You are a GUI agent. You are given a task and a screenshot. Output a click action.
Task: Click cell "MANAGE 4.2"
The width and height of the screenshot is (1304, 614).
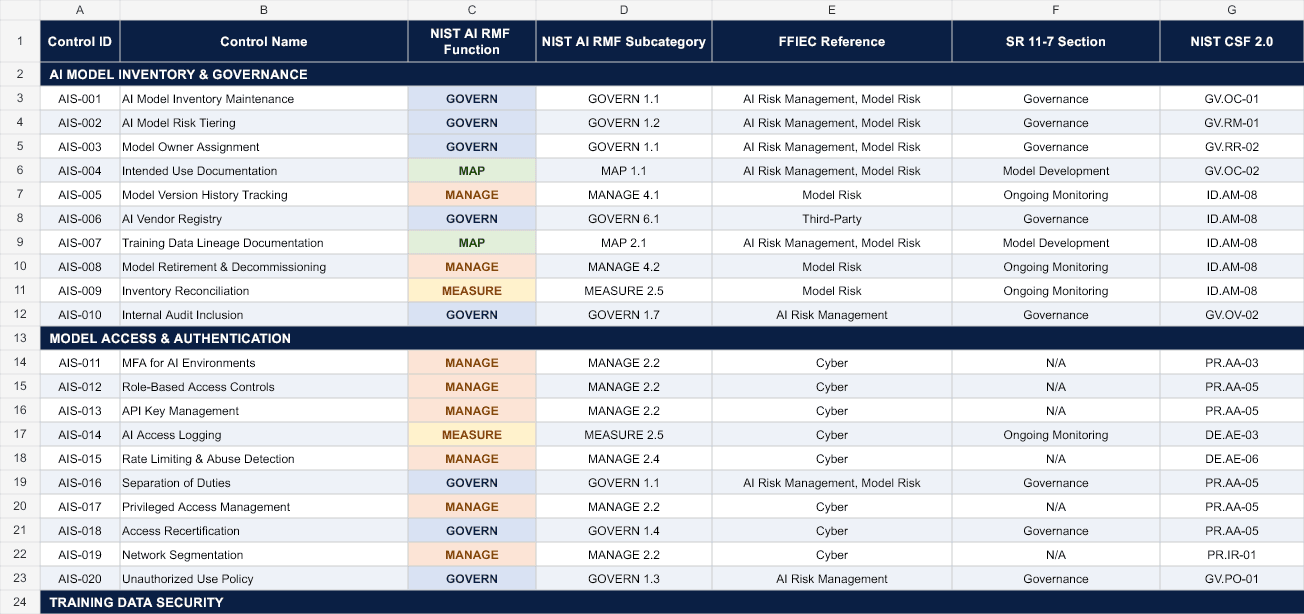pyautogui.click(x=624, y=266)
